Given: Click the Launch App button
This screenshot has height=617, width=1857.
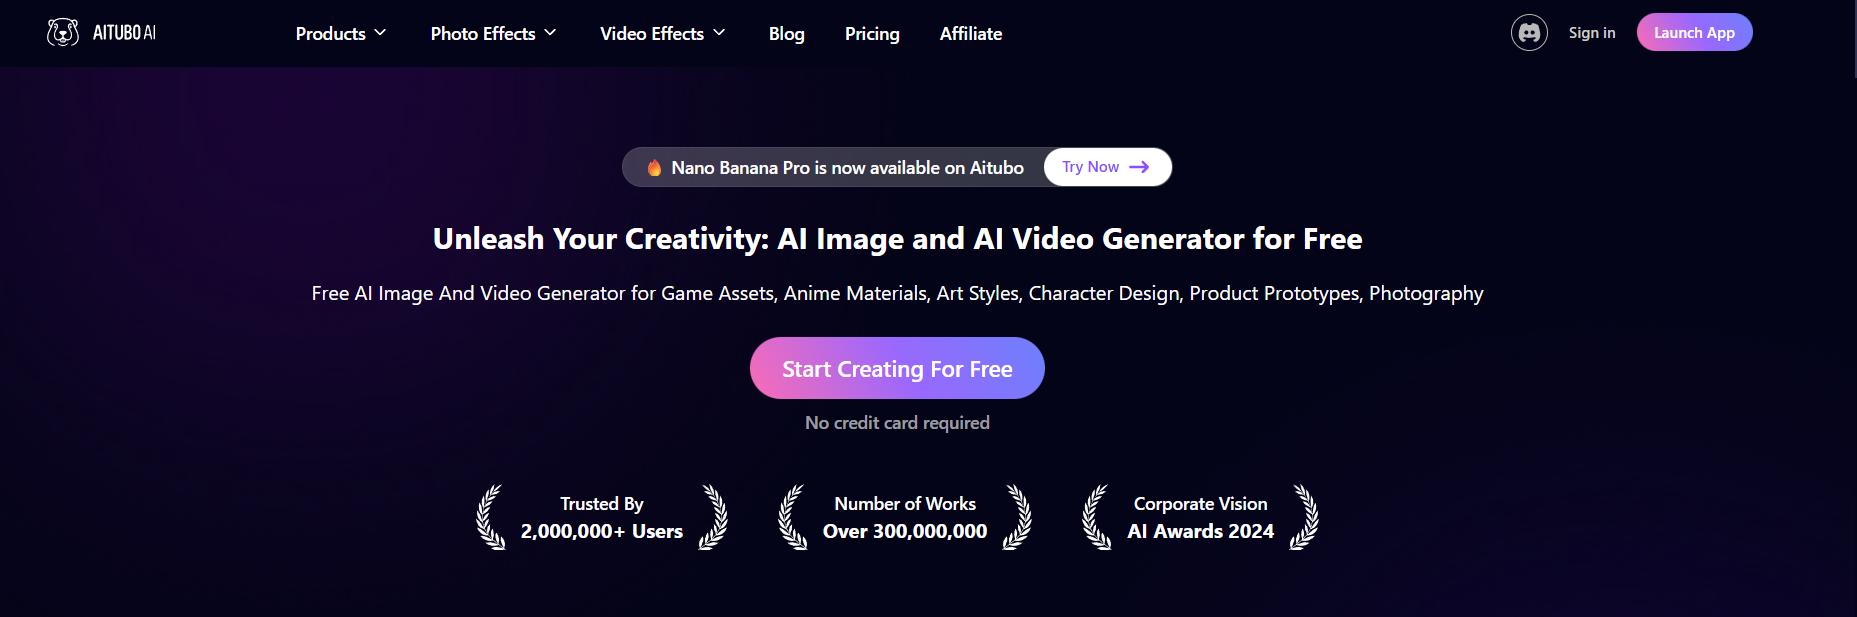Looking at the screenshot, I should (x=1694, y=32).
